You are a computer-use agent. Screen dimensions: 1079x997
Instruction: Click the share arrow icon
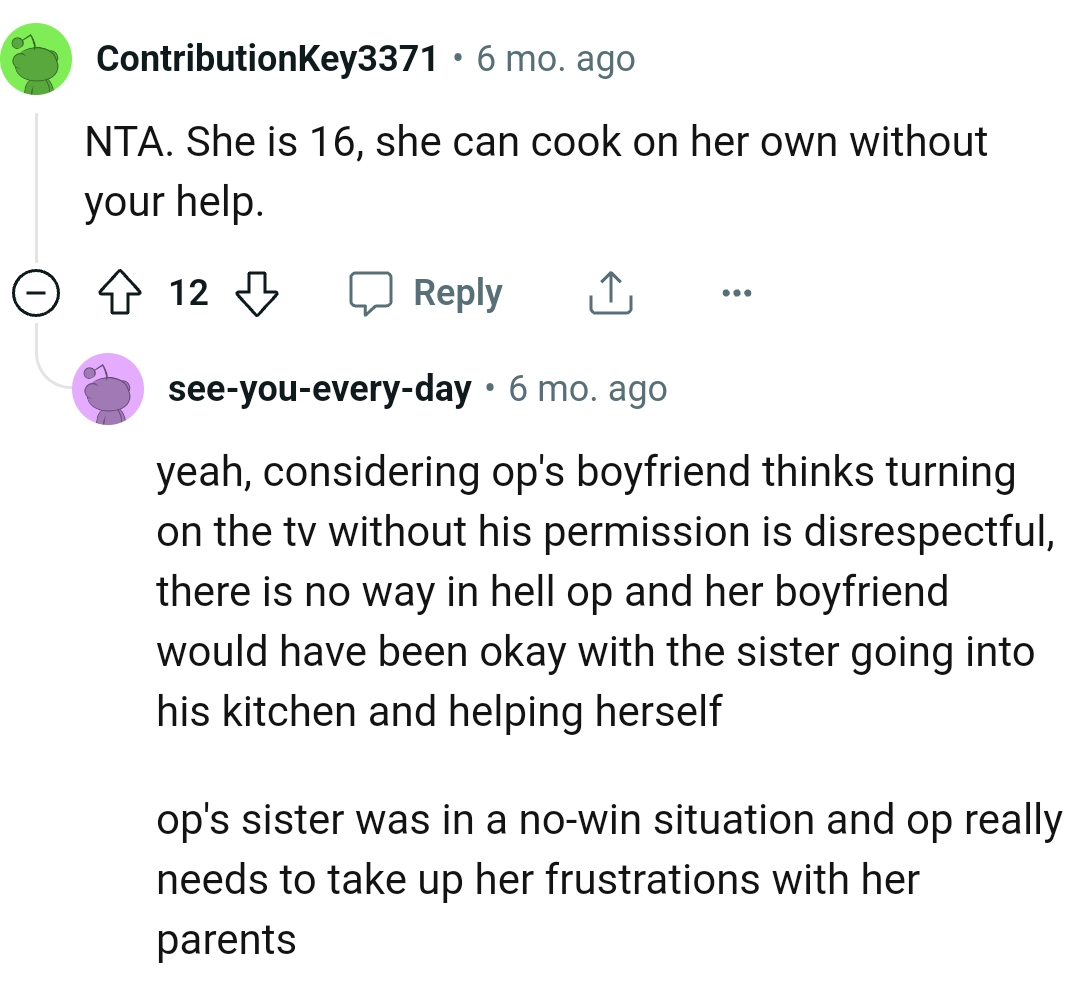click(609, 293)
